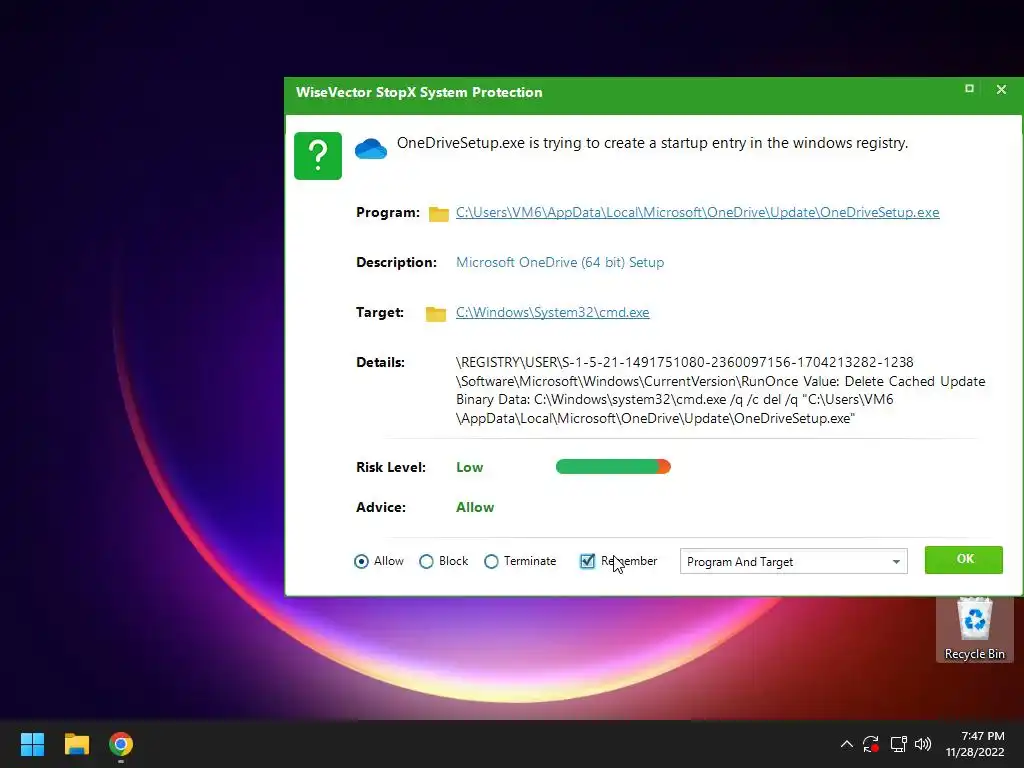1024x768 pixels.
Task: Show hidden system tray icons
Action: (846, 744)
